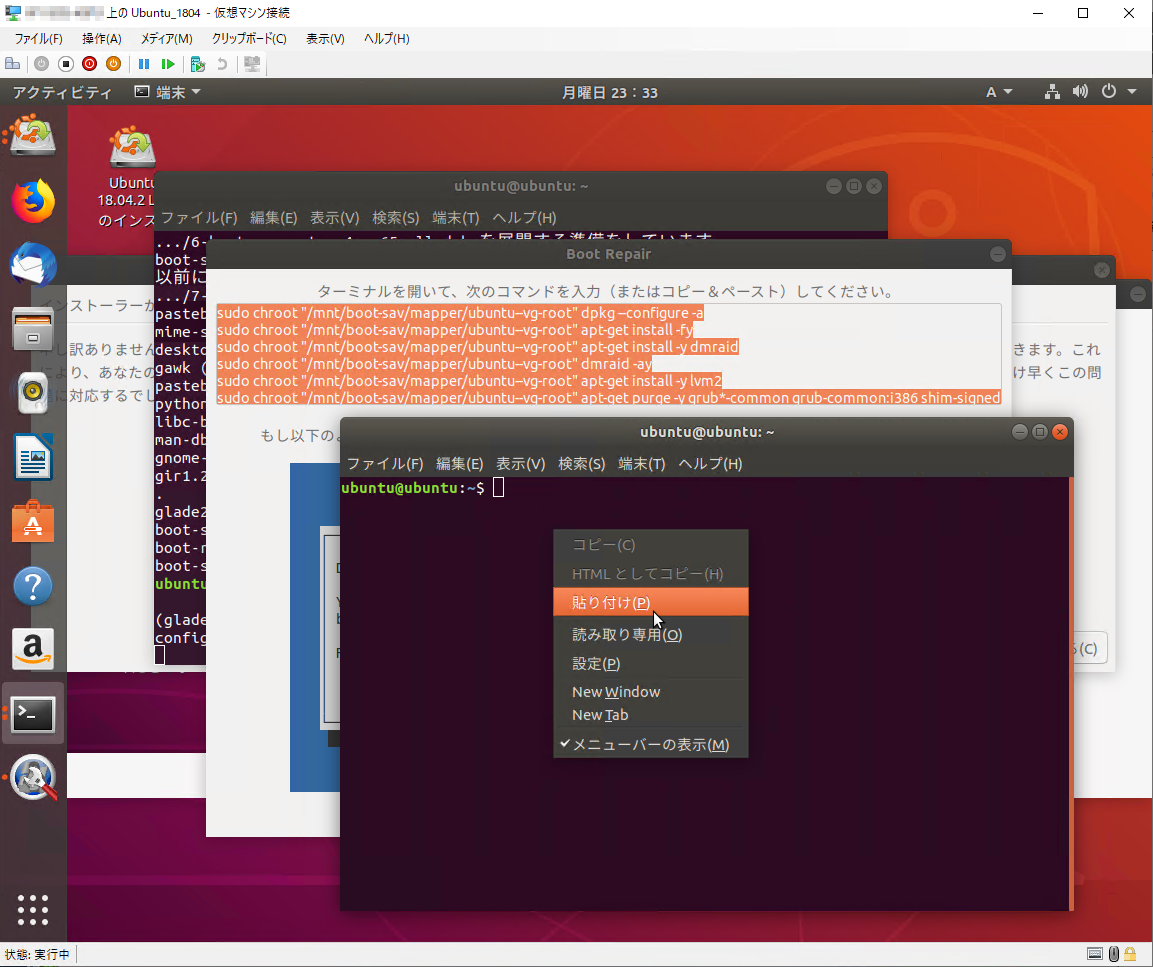Click the enhanced session icon in toolbar

252,64
